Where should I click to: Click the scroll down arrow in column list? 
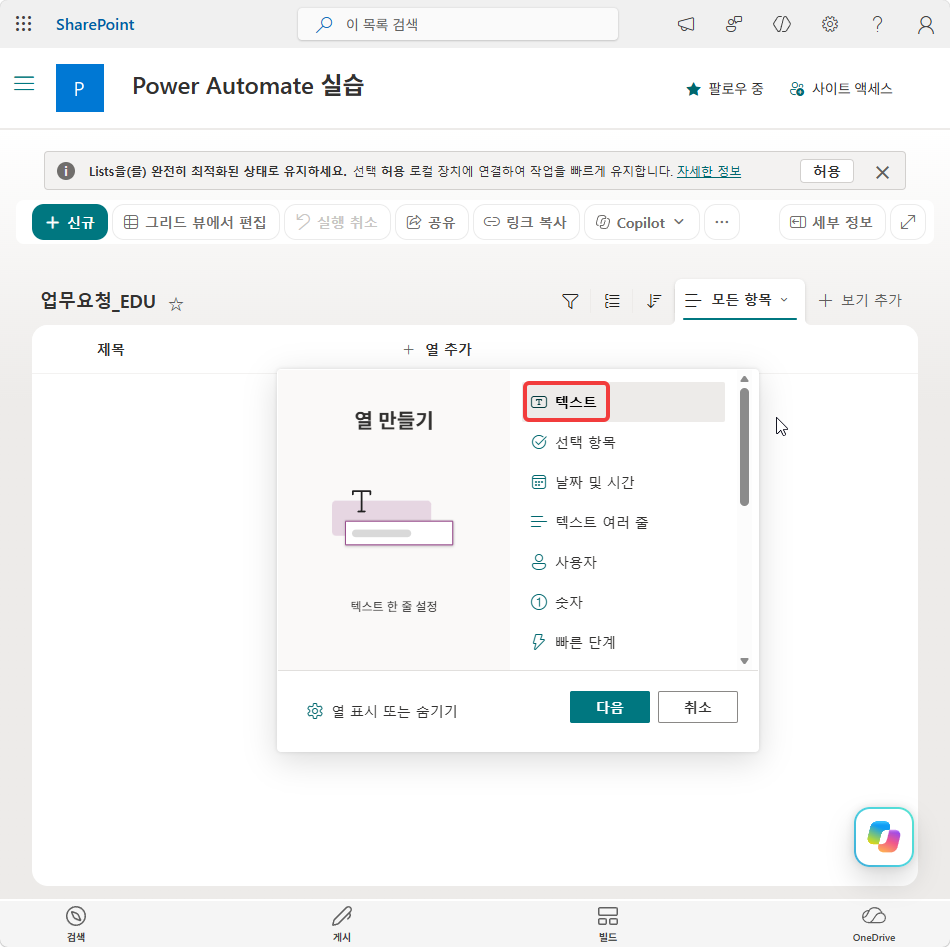tap(745, 661)
